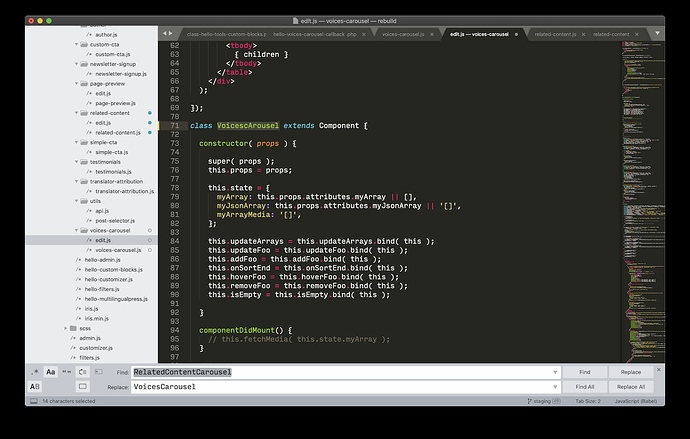Image resolution: width=690 pixels, height=439 pixels.
Task: Open hello-customizer.js file
Action: point(109,279)
